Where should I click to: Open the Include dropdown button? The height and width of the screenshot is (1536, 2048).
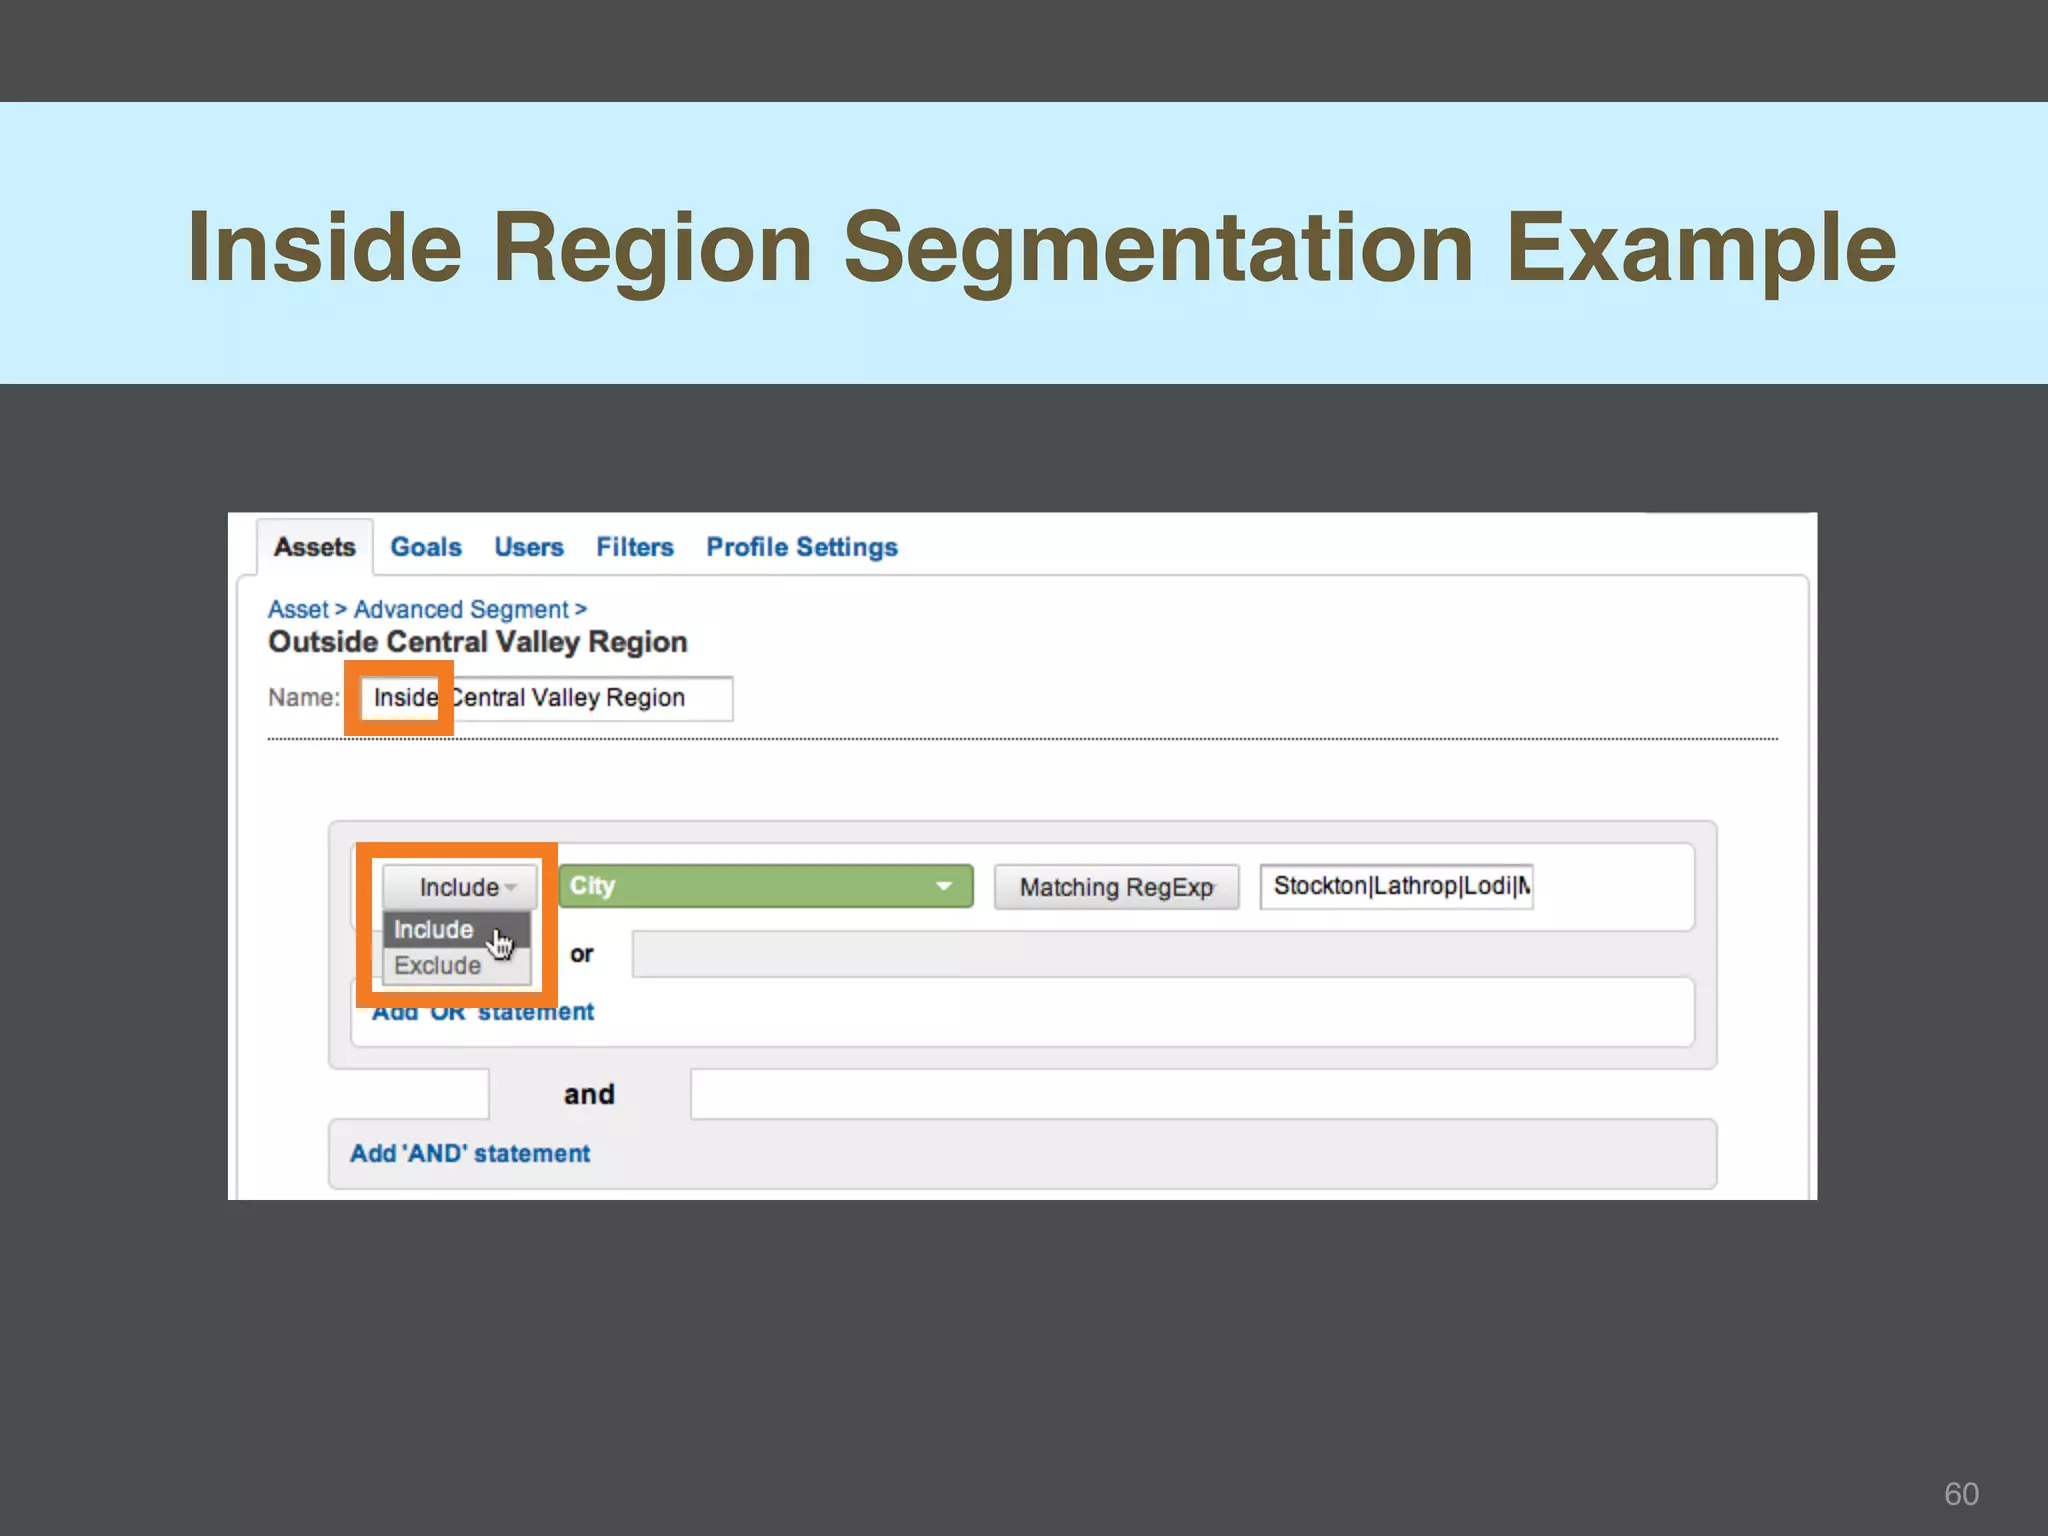tap(459, 887)
